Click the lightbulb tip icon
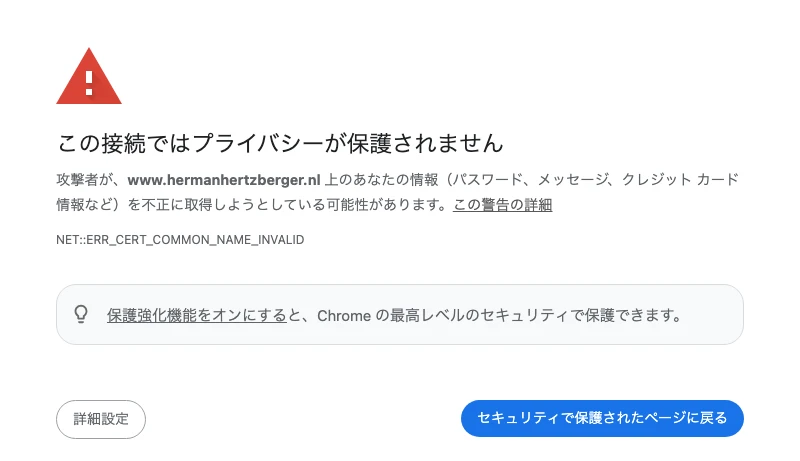Viewport: 800px width, 461px height. click(82, 314)
